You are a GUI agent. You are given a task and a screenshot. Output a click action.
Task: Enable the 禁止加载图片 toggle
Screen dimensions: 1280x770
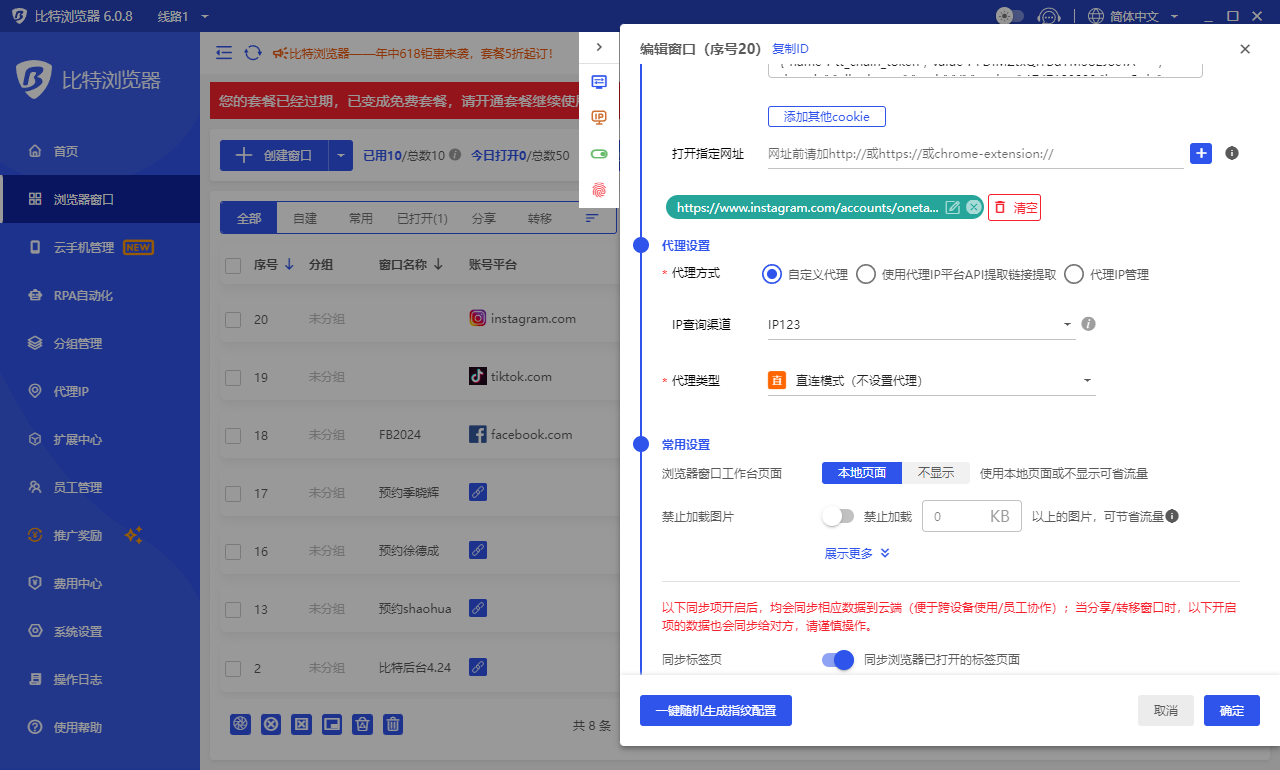(x=839, y=516)
